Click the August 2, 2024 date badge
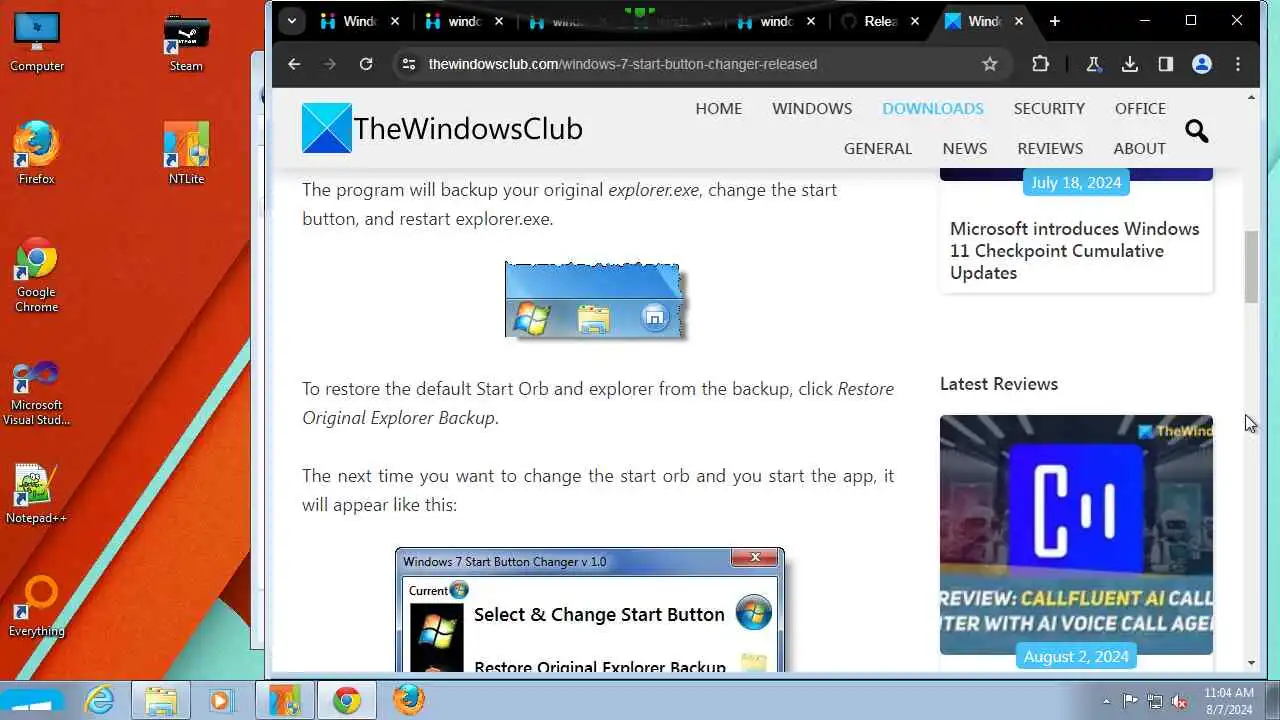Image resolution: width=1280 pixels, height=720 pixels. coord(1076,656)
